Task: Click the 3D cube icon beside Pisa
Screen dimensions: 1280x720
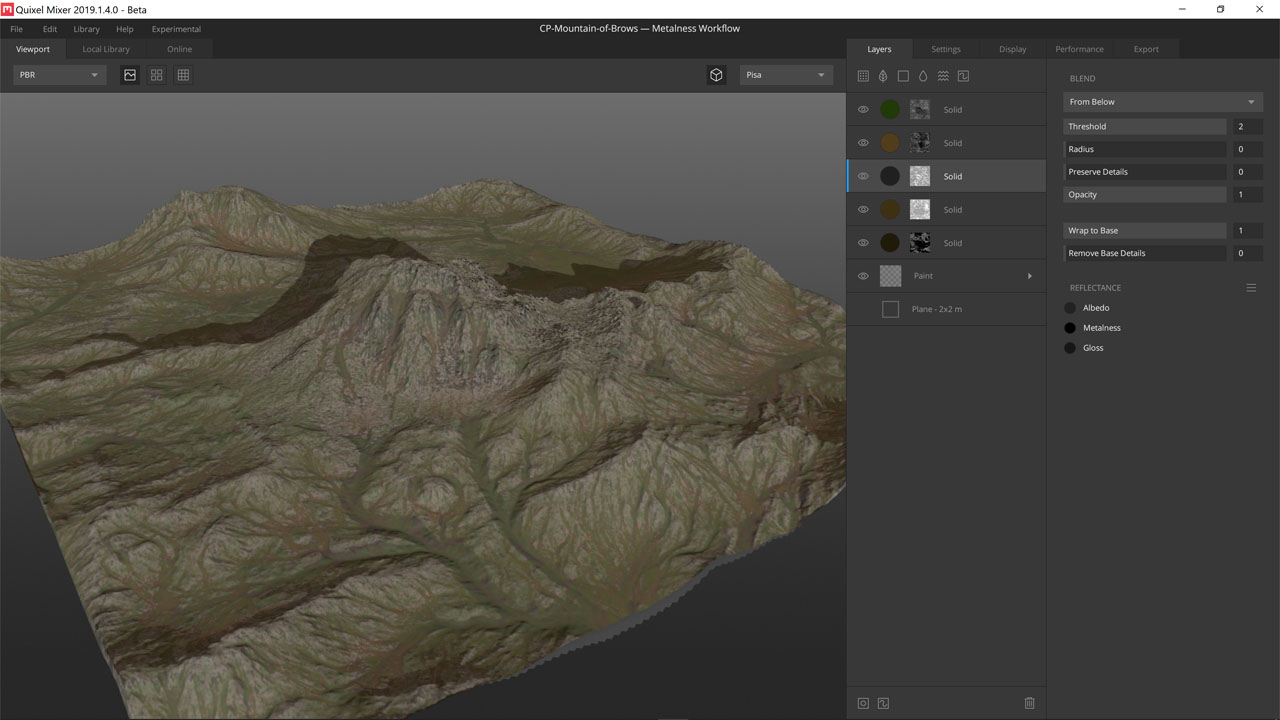Action: (716, 75)
